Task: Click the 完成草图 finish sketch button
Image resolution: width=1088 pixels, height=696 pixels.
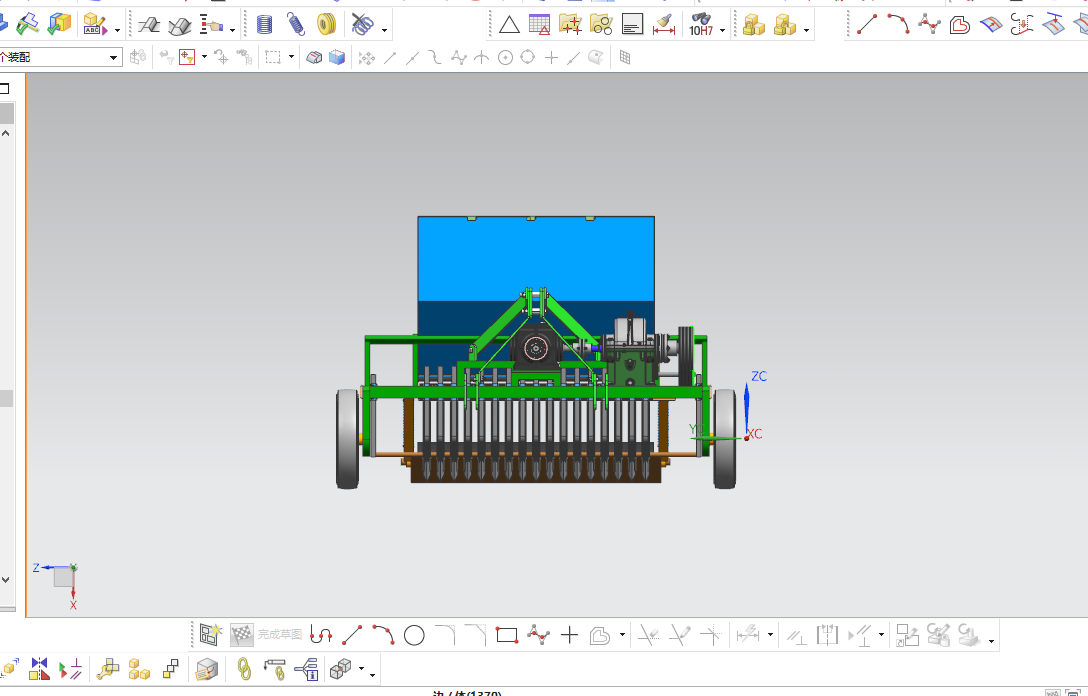Action: click(x=280, y=634)
